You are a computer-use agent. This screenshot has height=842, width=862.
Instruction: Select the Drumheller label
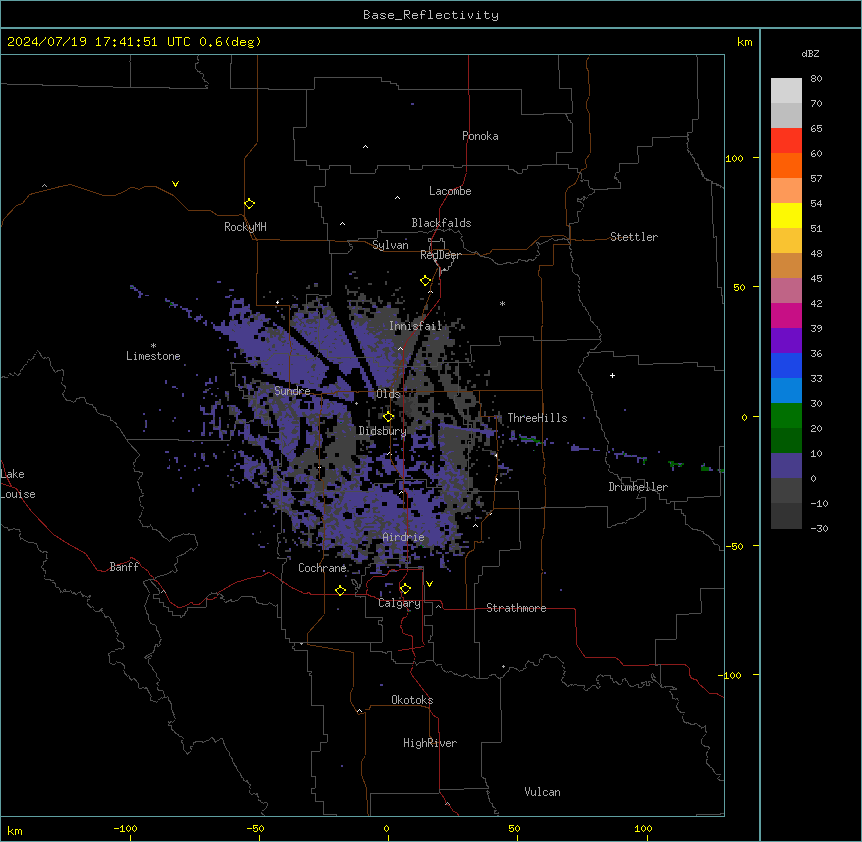pyautogui.click(x=638, y=487)
